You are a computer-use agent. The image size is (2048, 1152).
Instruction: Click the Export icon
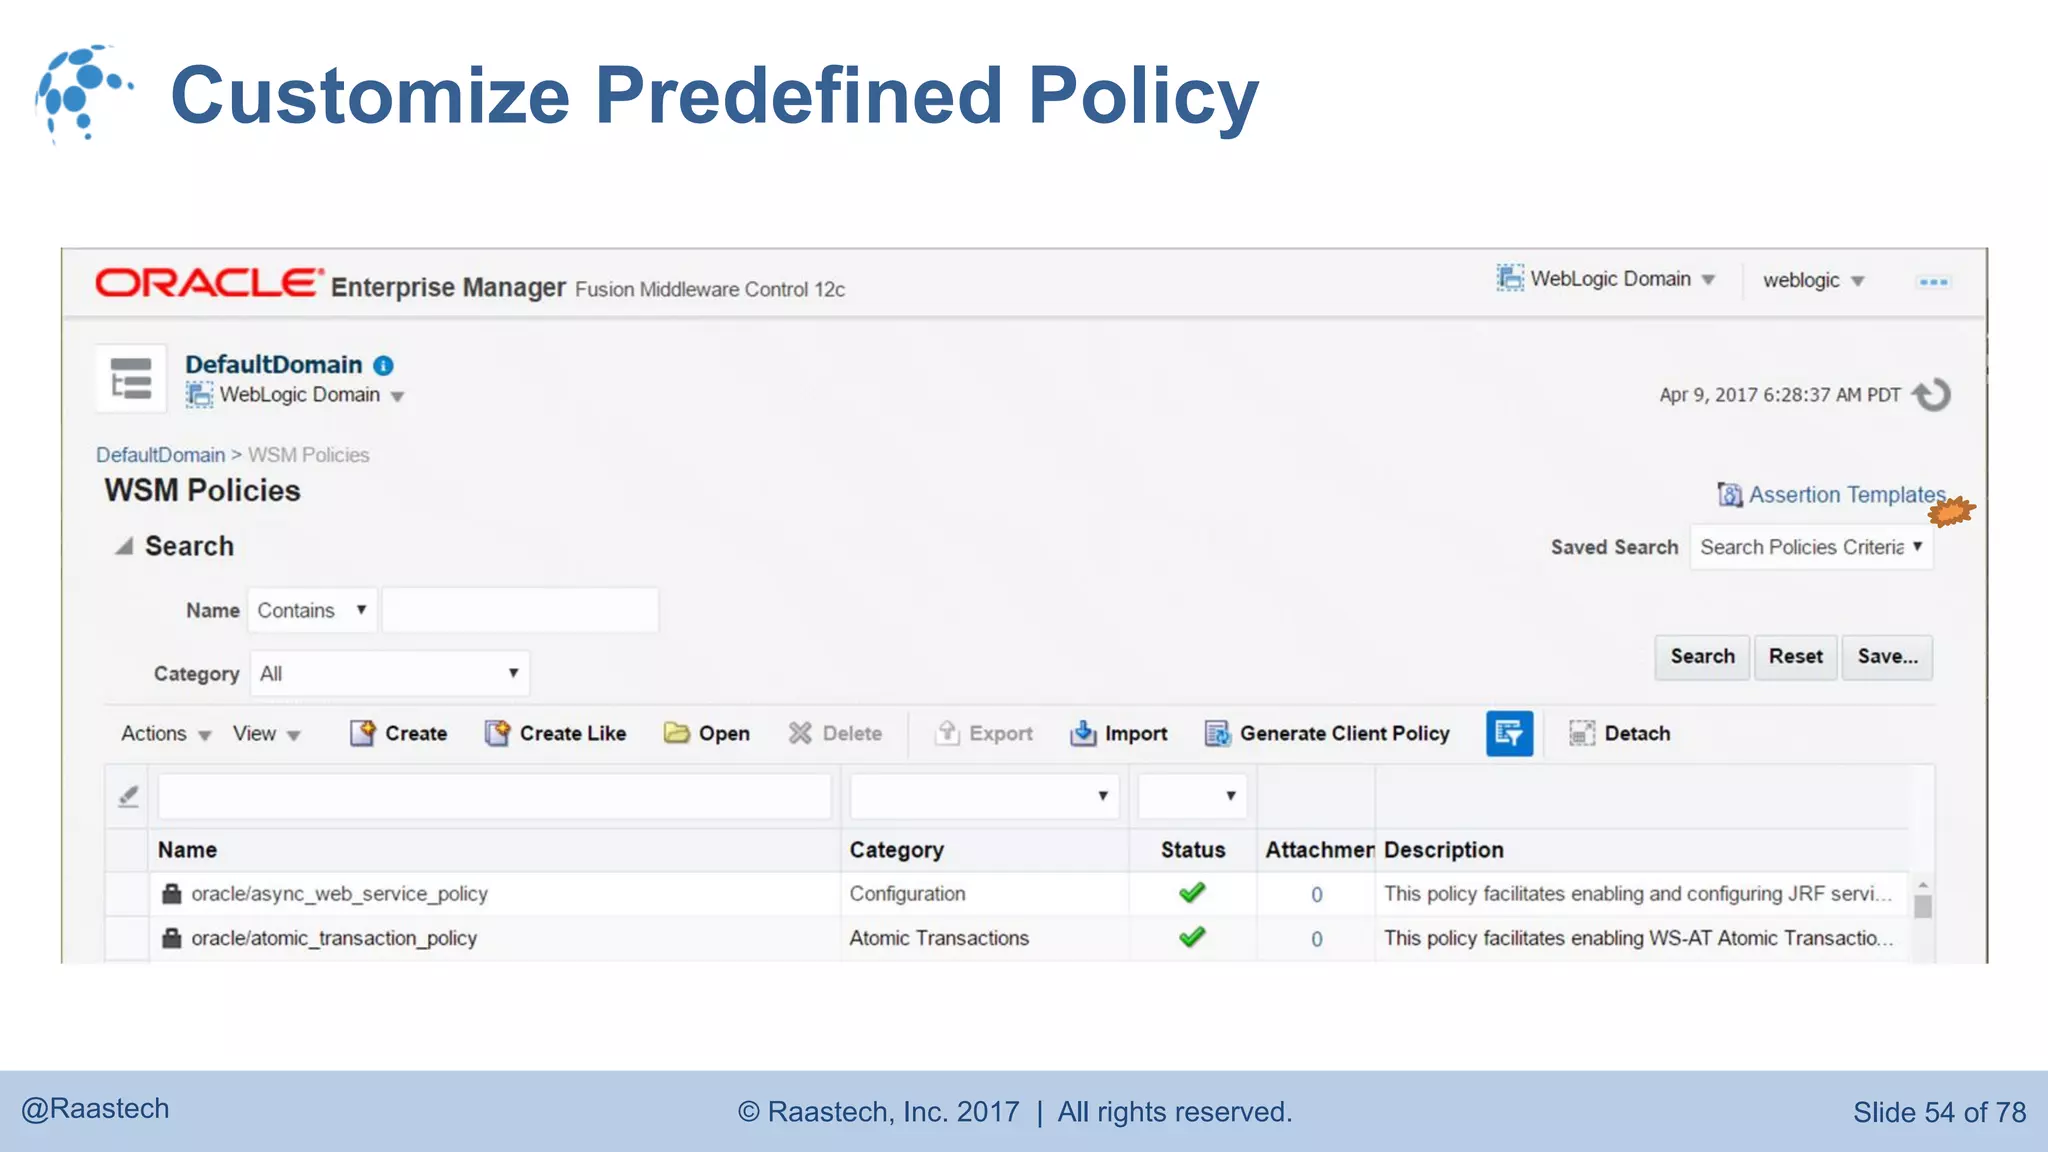pos(947,733)
